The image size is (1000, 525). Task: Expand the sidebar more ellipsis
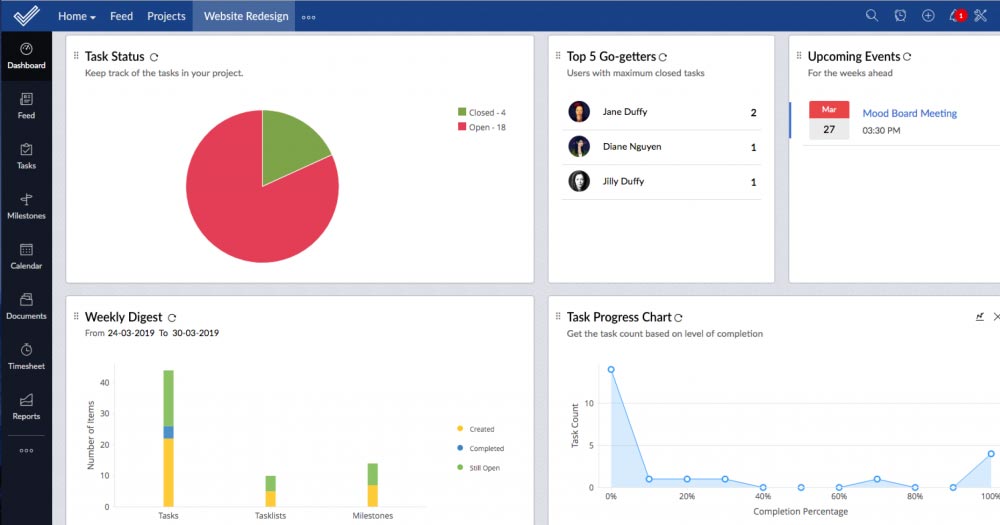26,451
